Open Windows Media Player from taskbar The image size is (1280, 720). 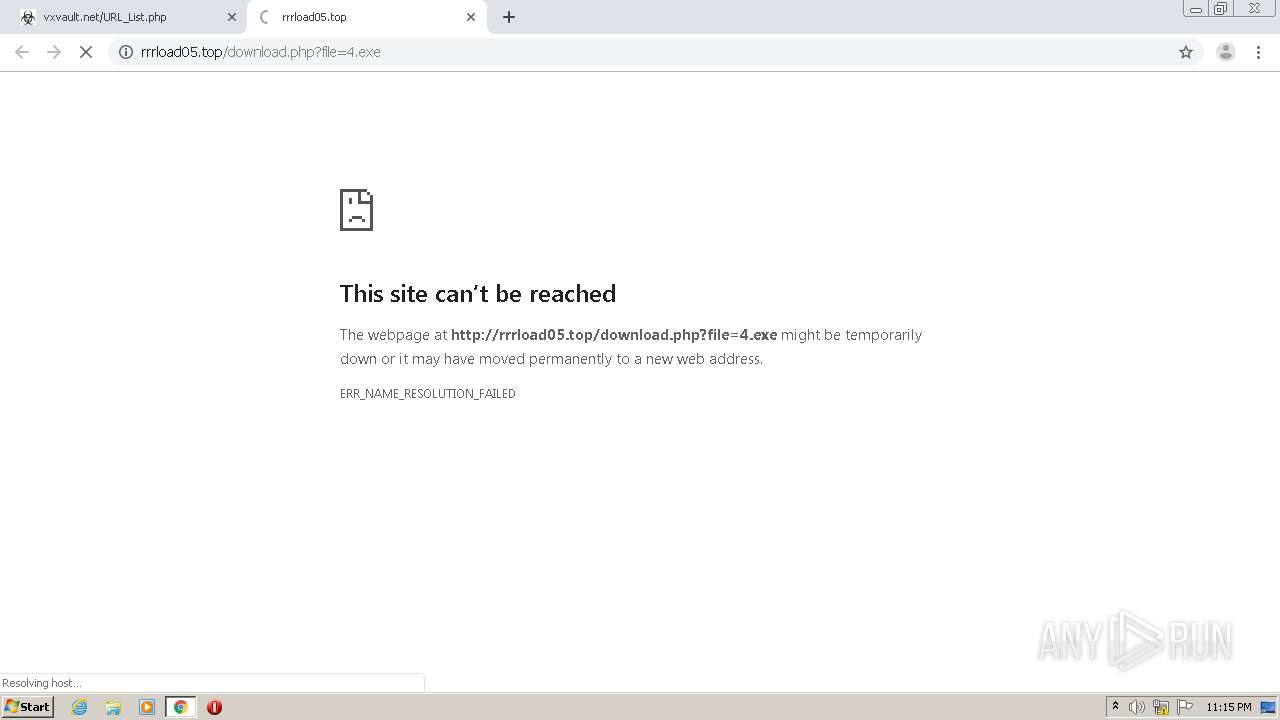tap(147, 707)
